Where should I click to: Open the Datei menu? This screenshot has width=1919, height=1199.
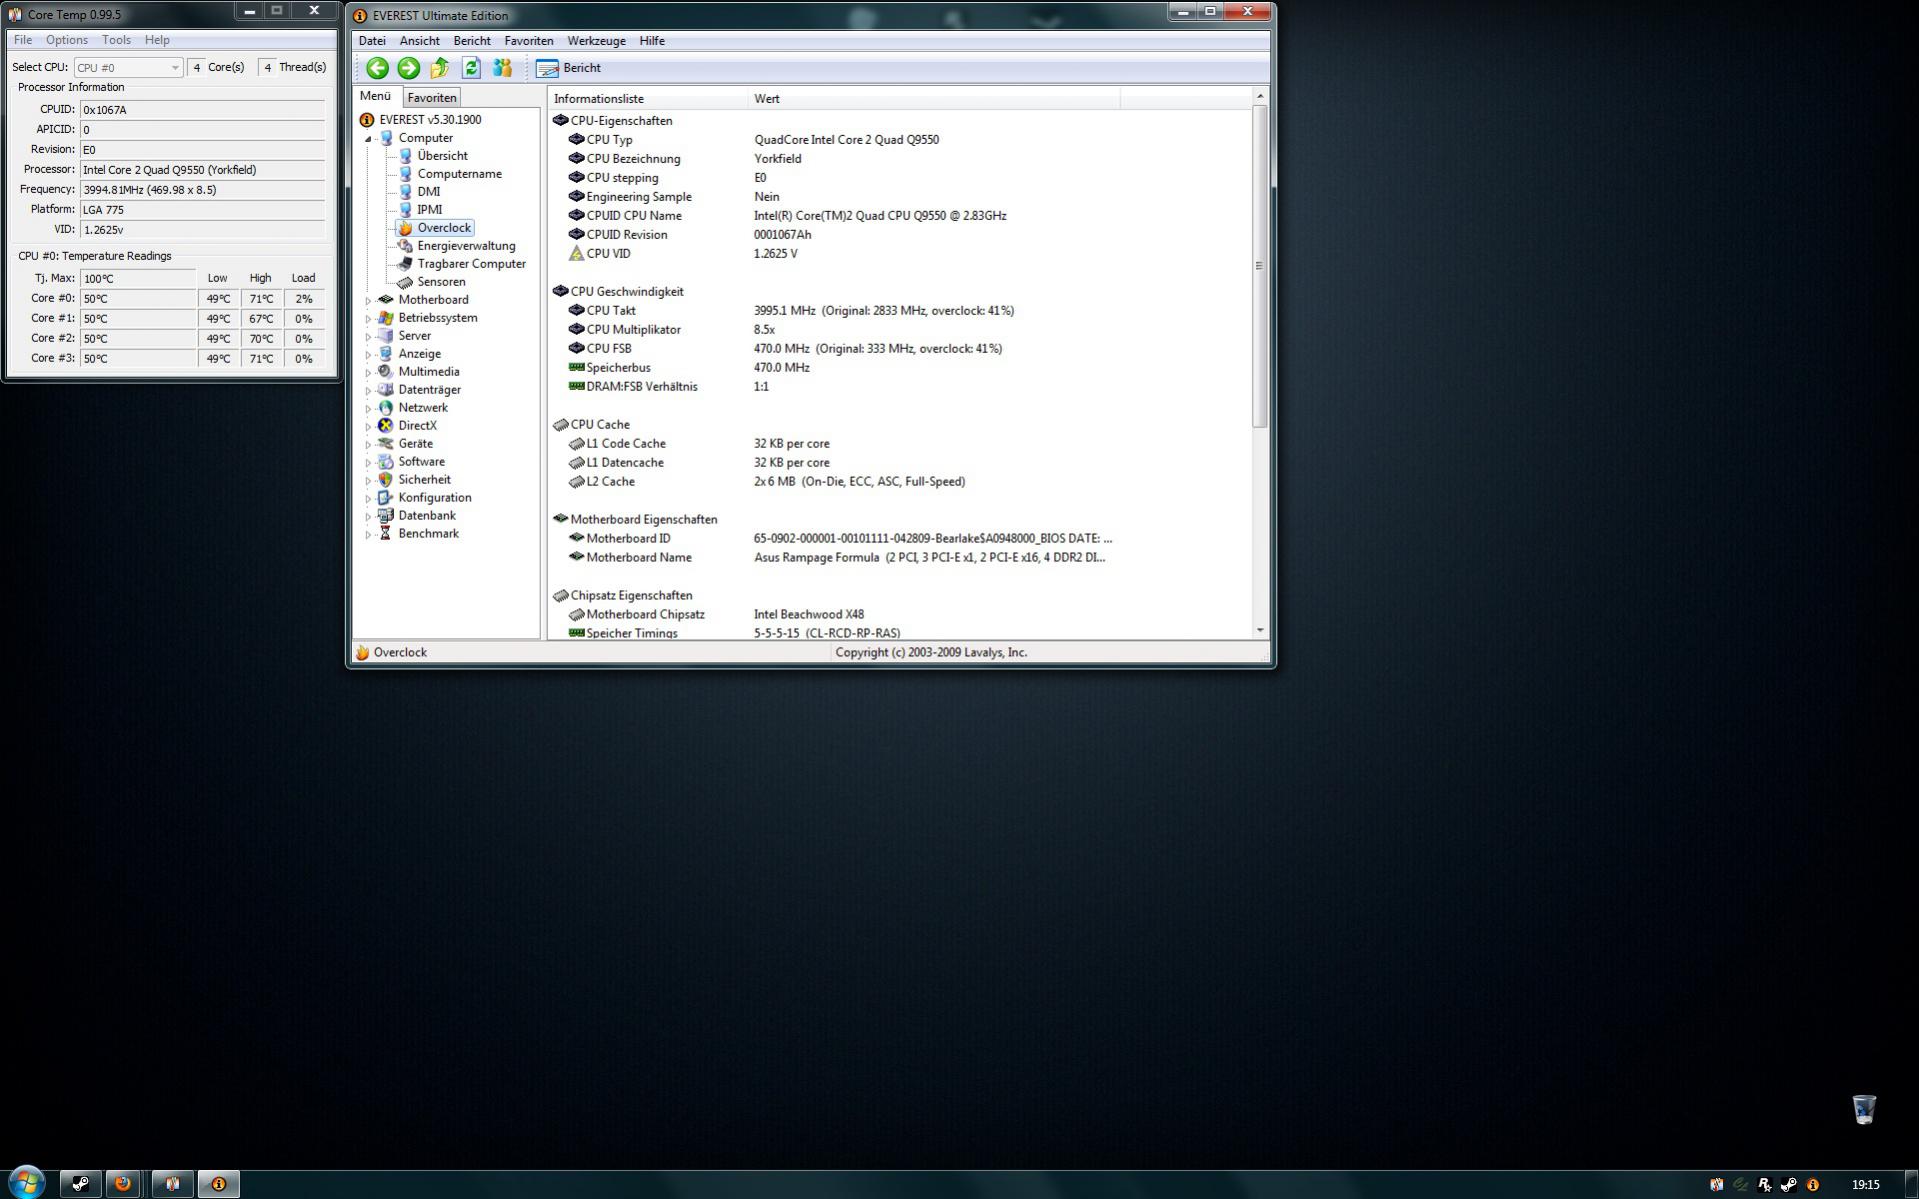tap(372, 41)
